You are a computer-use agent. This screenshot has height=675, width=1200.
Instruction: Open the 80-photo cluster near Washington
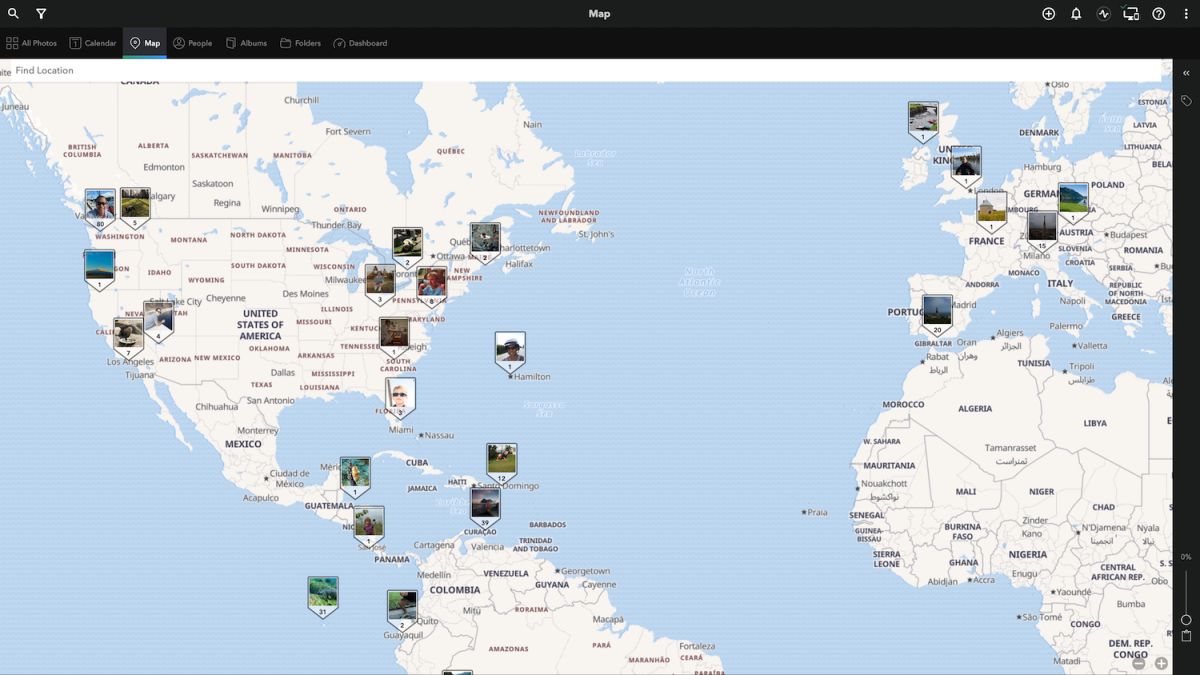[x=100, y=209]
